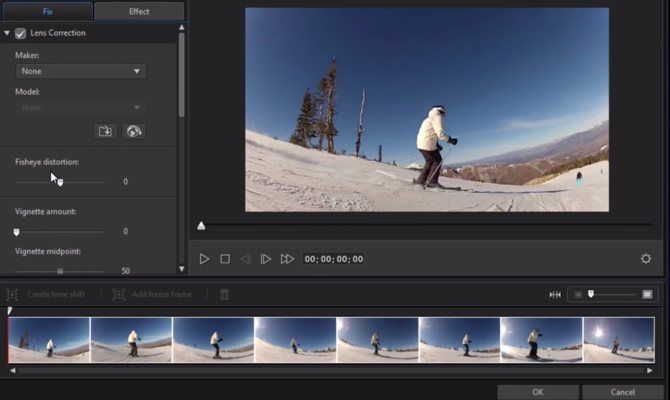670x400 pixels.
Task: Click the fit timeline width icon
Action: tap(555, 294)
